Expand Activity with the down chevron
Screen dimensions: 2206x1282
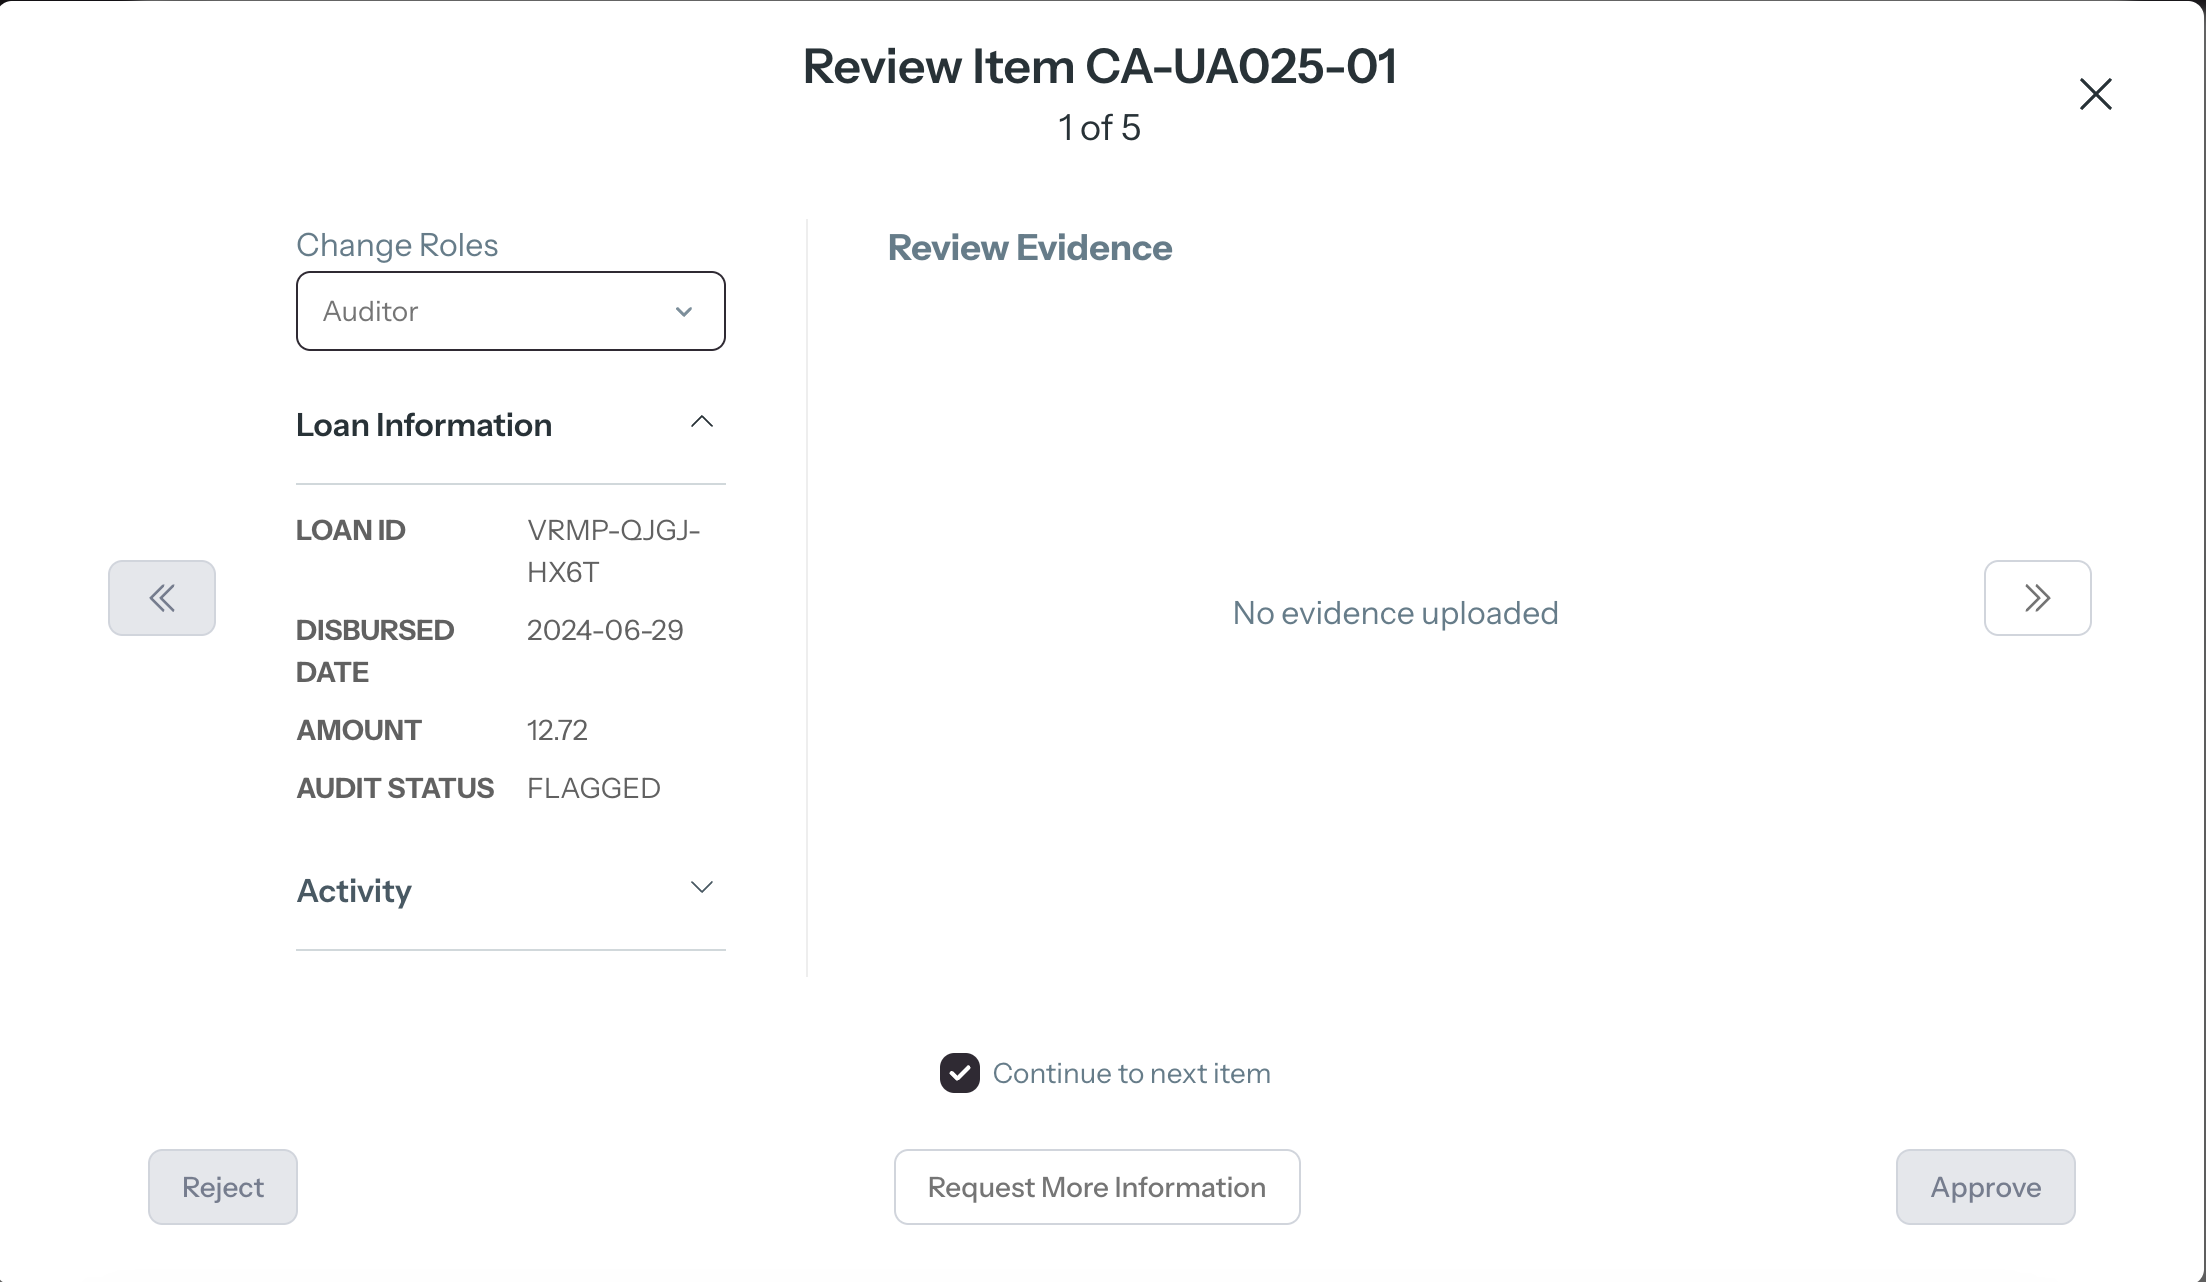point(702,887)
